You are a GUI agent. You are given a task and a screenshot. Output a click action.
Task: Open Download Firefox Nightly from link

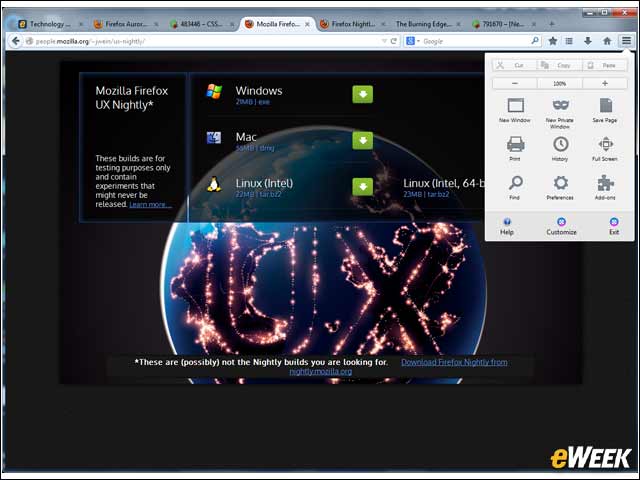[454, 362]
